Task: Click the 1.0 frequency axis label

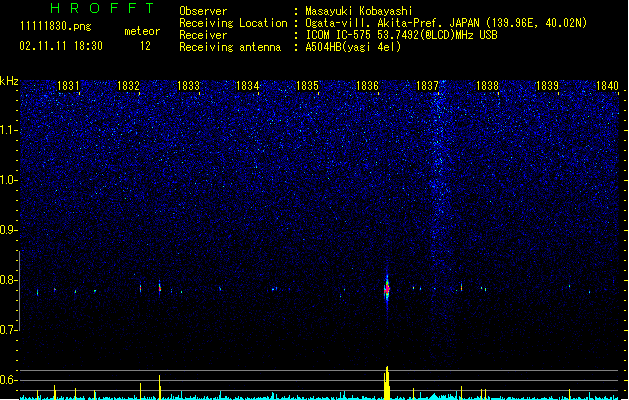Action: tap(8, 180)
